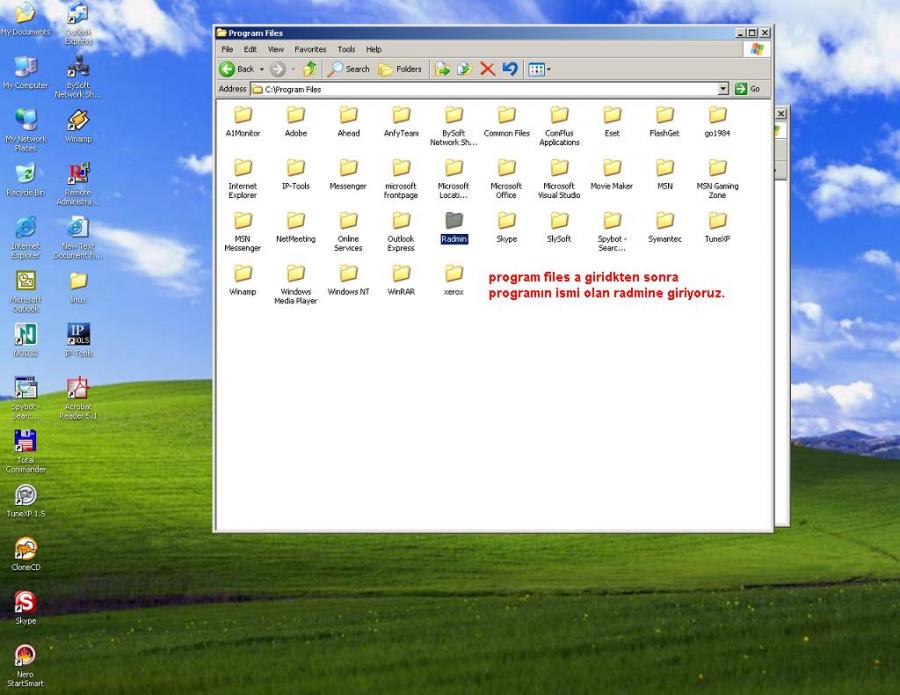Open the File menu
Screen dimensions: 900x695
click(227, 49)
